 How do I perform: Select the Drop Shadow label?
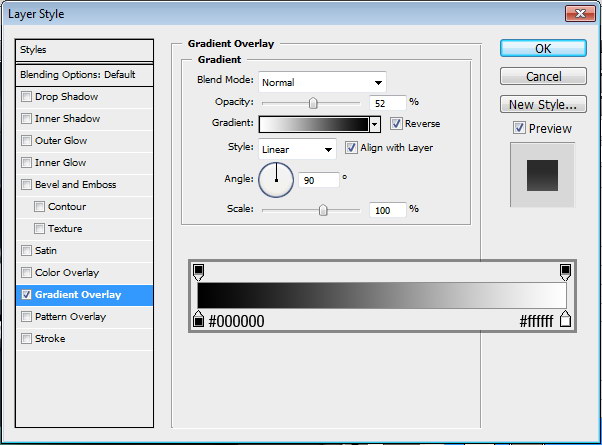66,96
